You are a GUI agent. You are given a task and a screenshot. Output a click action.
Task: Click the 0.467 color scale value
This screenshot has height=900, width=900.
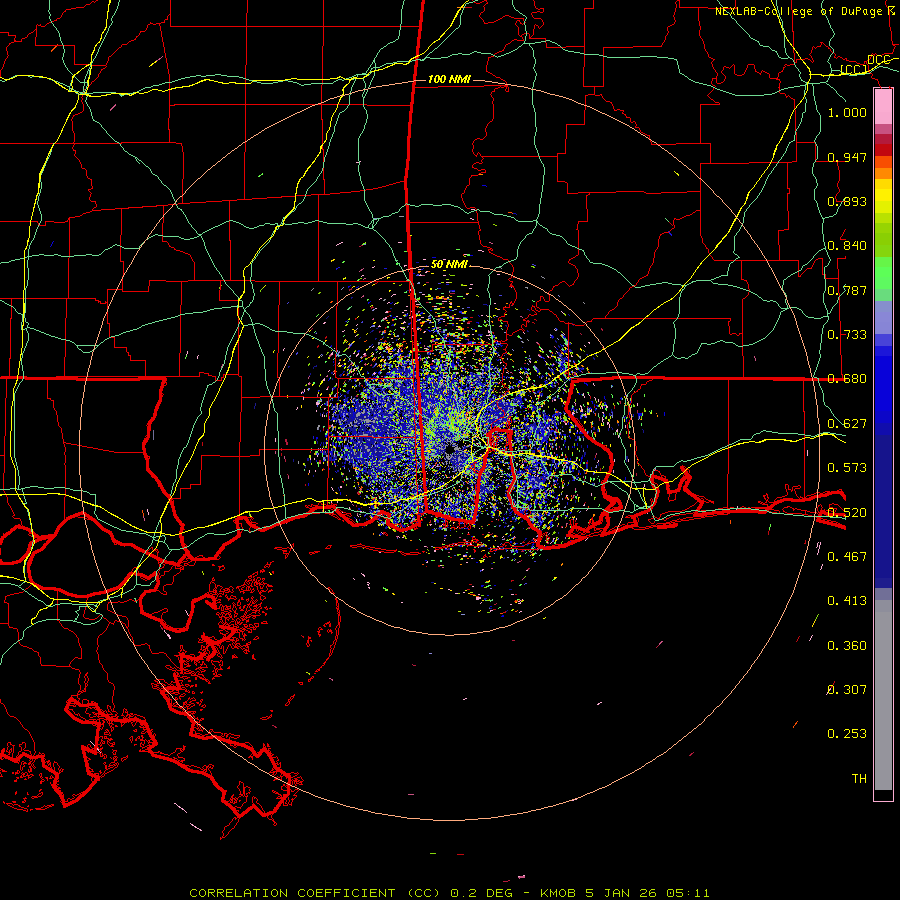pos(847,556)
